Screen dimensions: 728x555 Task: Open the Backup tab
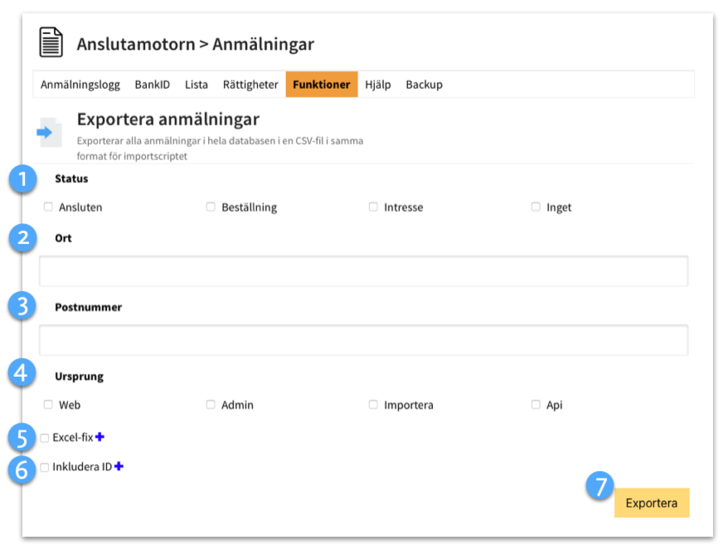click(424, 85)
